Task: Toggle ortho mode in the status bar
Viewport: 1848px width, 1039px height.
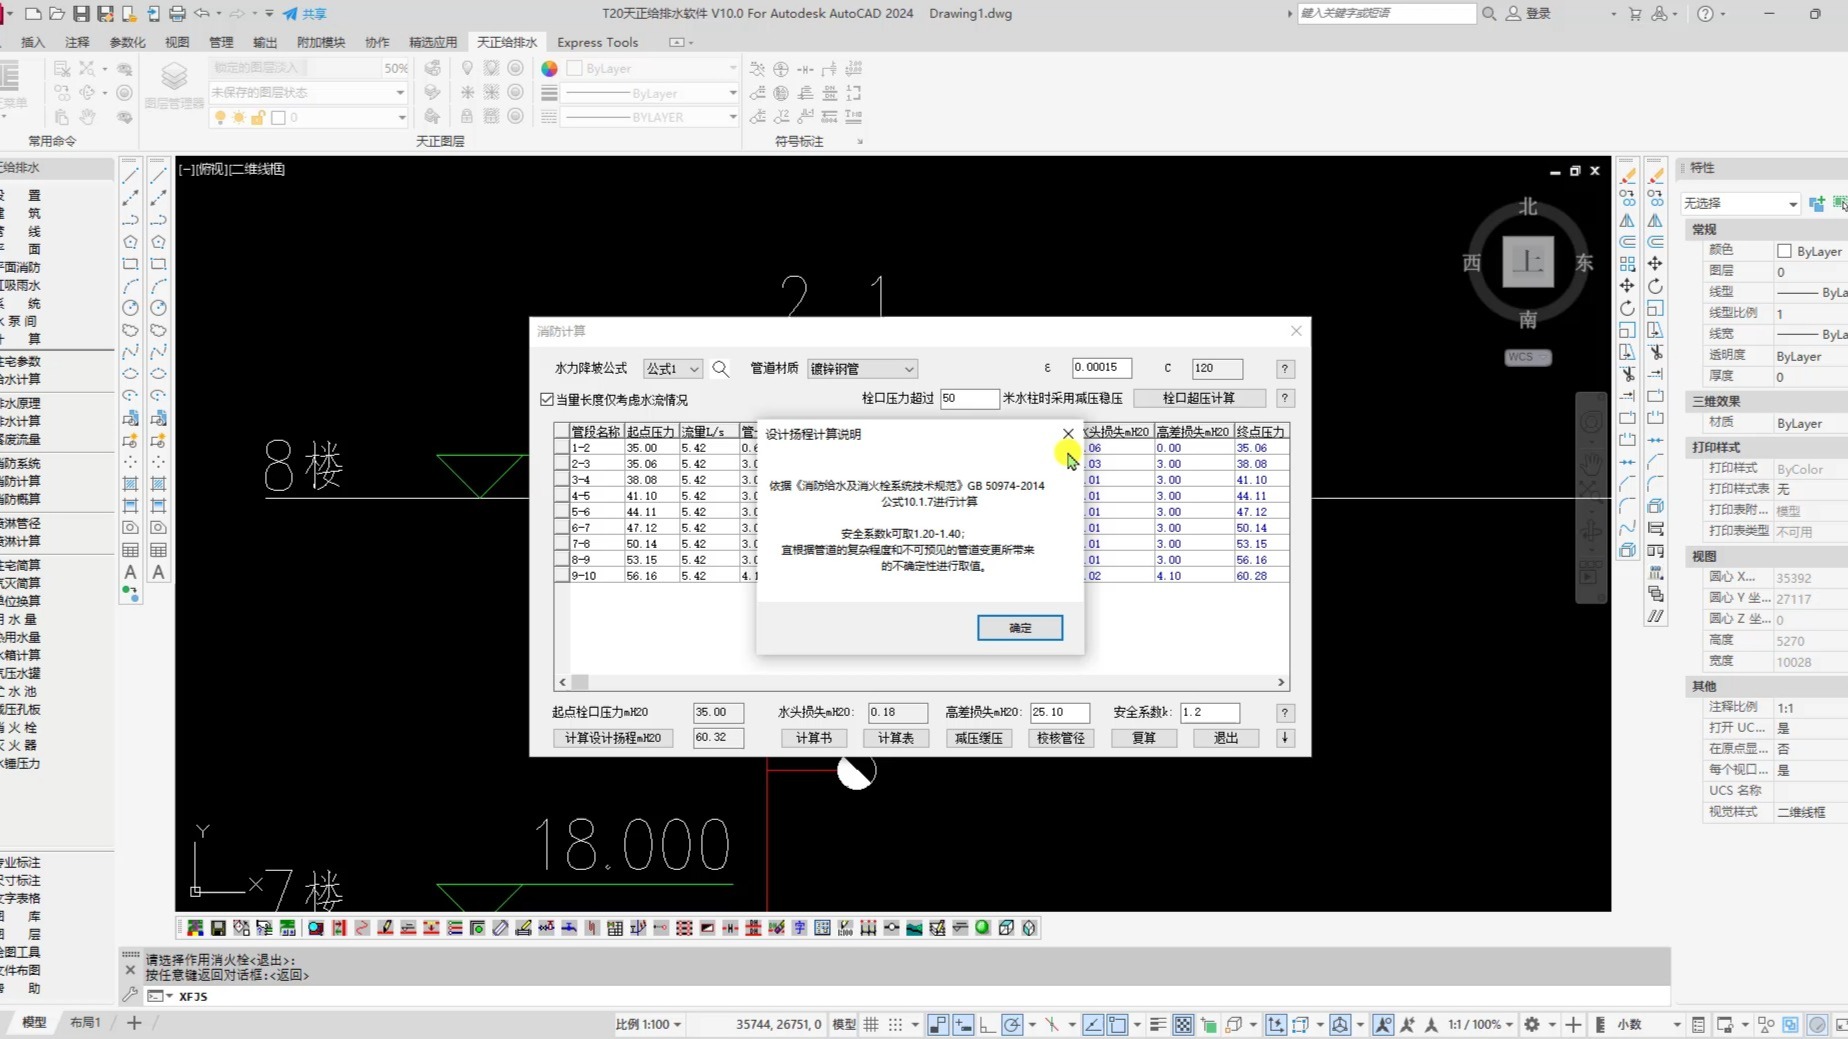Action: pyautogui.click(x=987, y=1024)
